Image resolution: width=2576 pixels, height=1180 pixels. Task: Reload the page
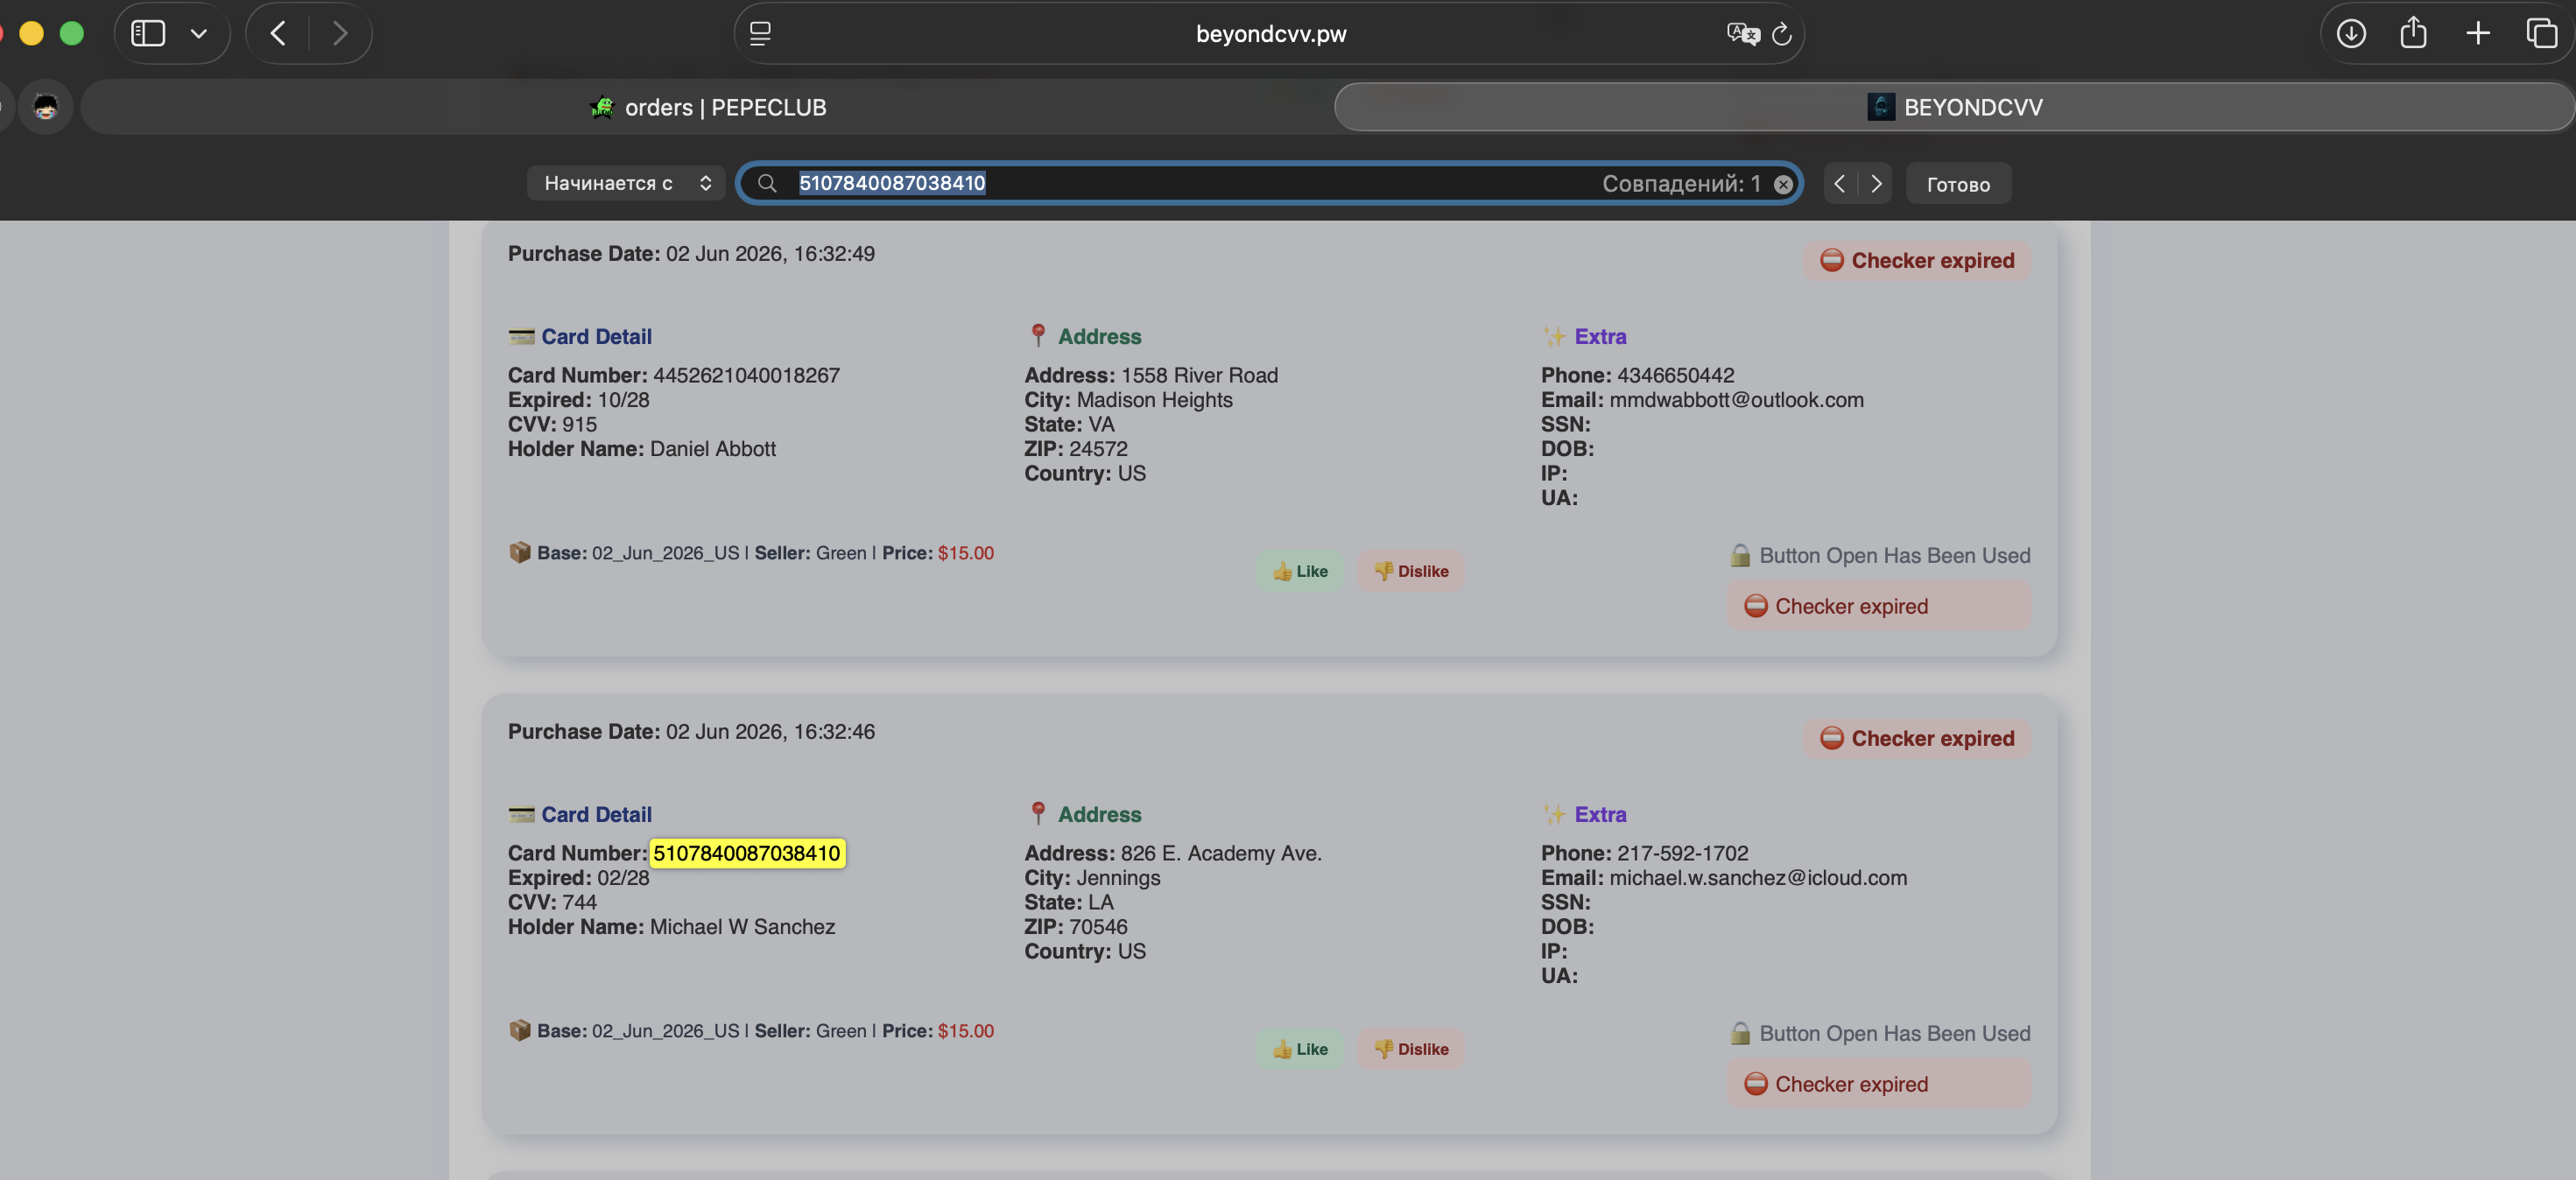[x=1782, y=34]
